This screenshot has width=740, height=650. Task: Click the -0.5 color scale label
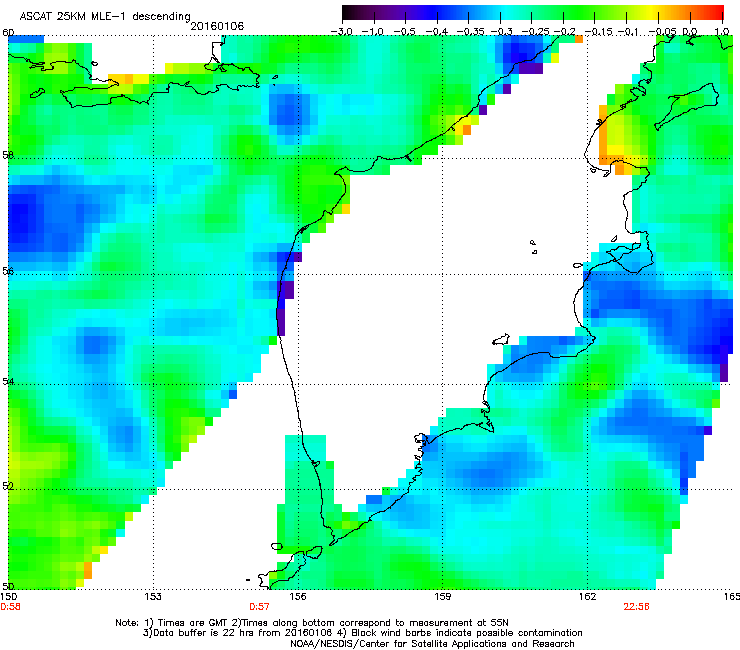[x=404, y=32]
